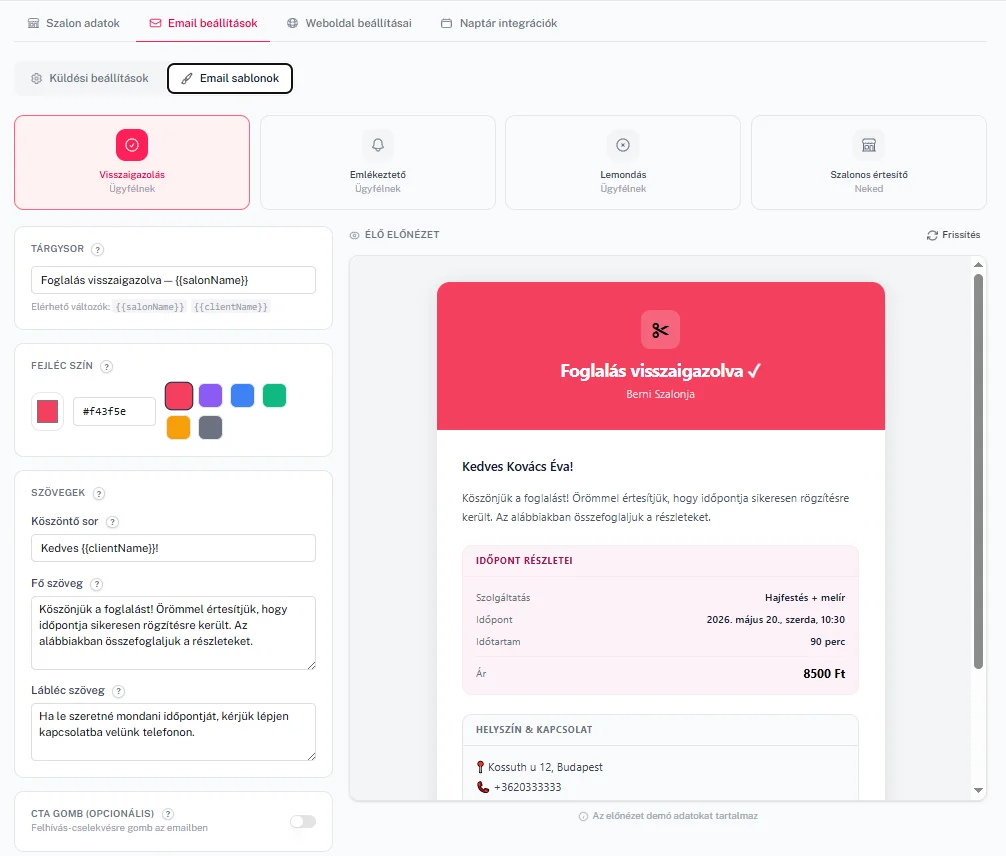Click the help icon beside Köszöntő sor
The height and width of the screenshot is (856, 1006).
click(x=112, y=522)
